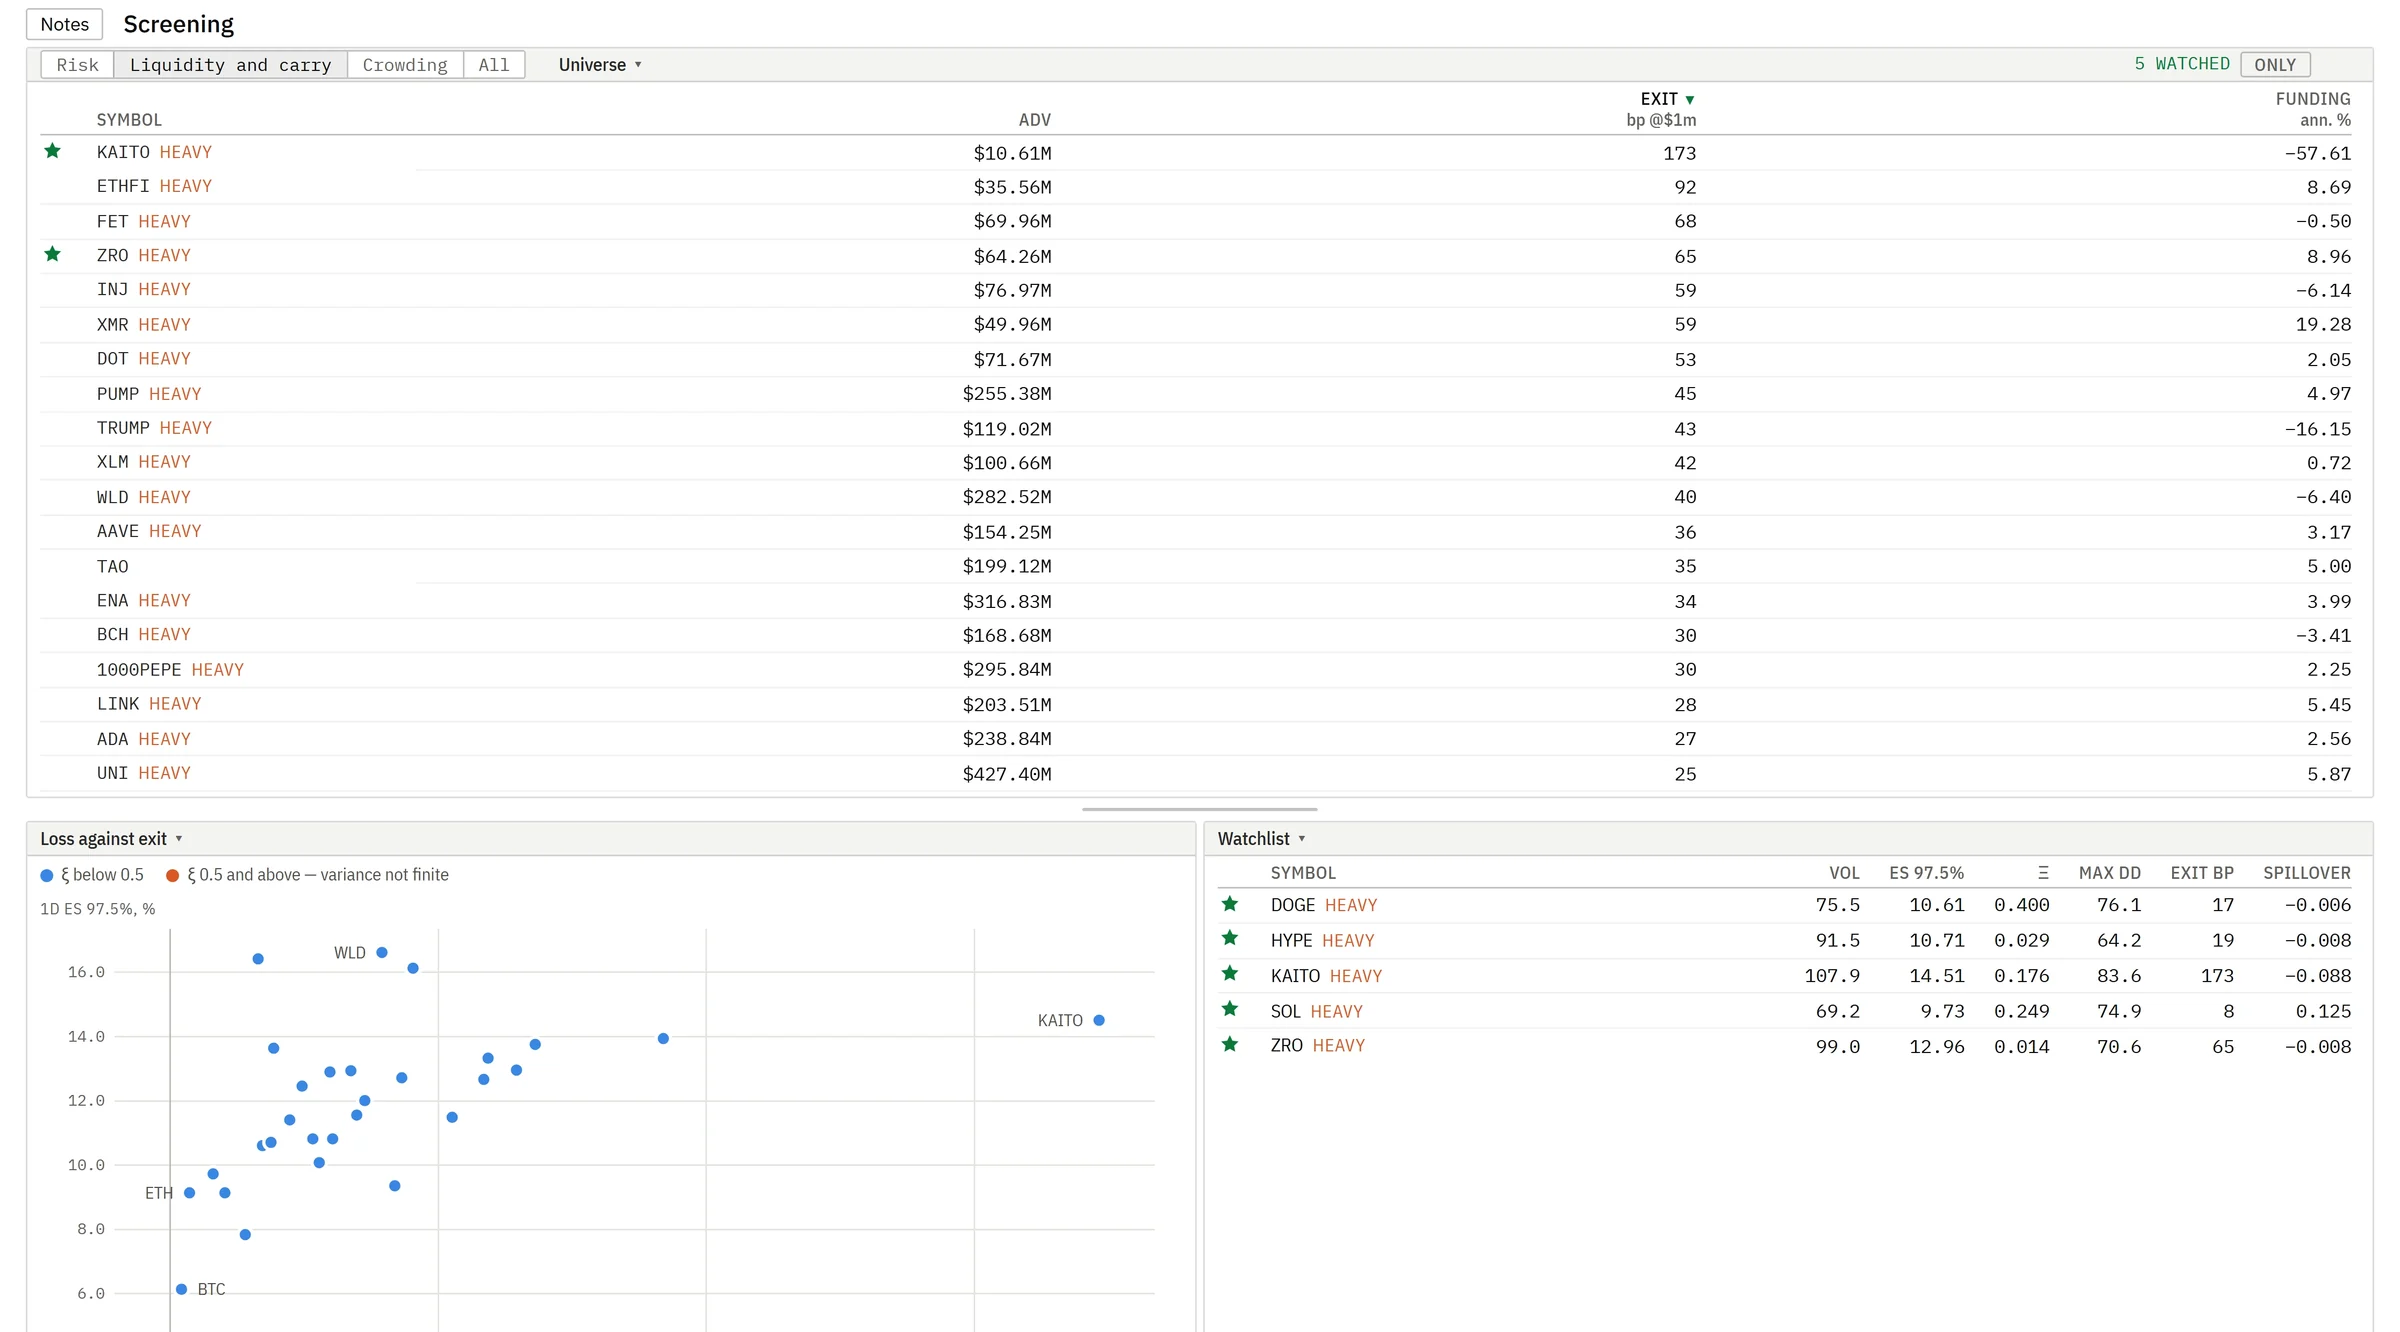Select the 1000PEPE row symbol
The width and height of the screenshot is (2400, 1332).
(x=139, y=669)
